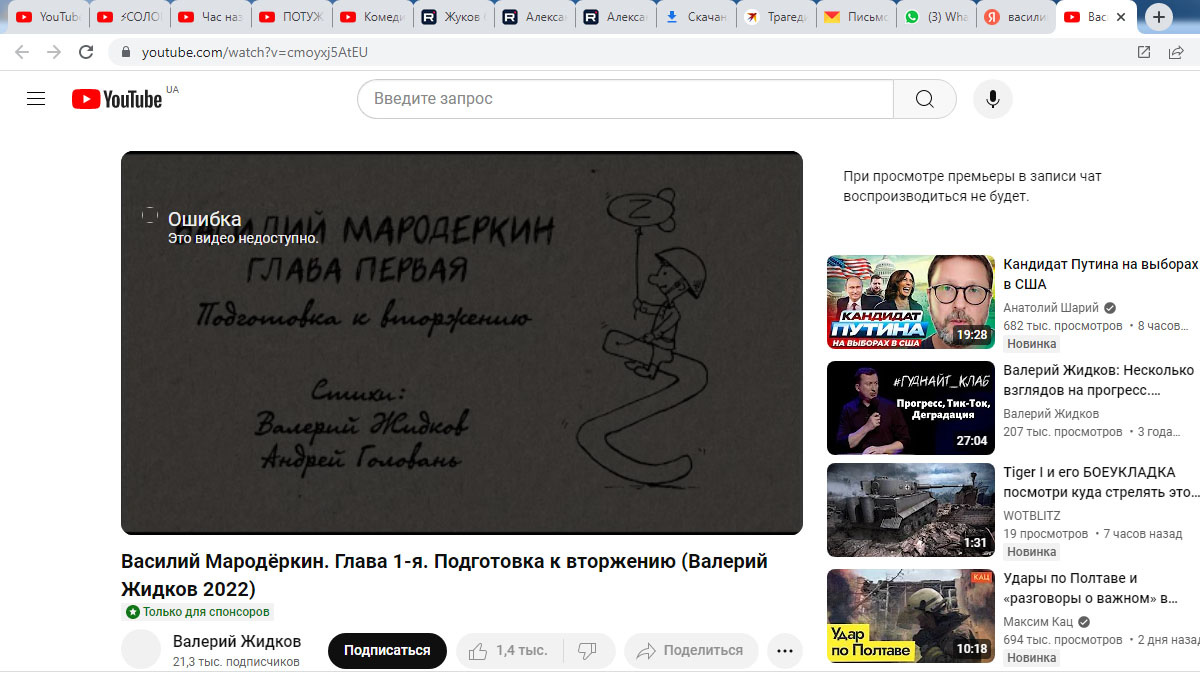Click the "Поделиться" share button
1200x675 pixels.
[692, 651]
